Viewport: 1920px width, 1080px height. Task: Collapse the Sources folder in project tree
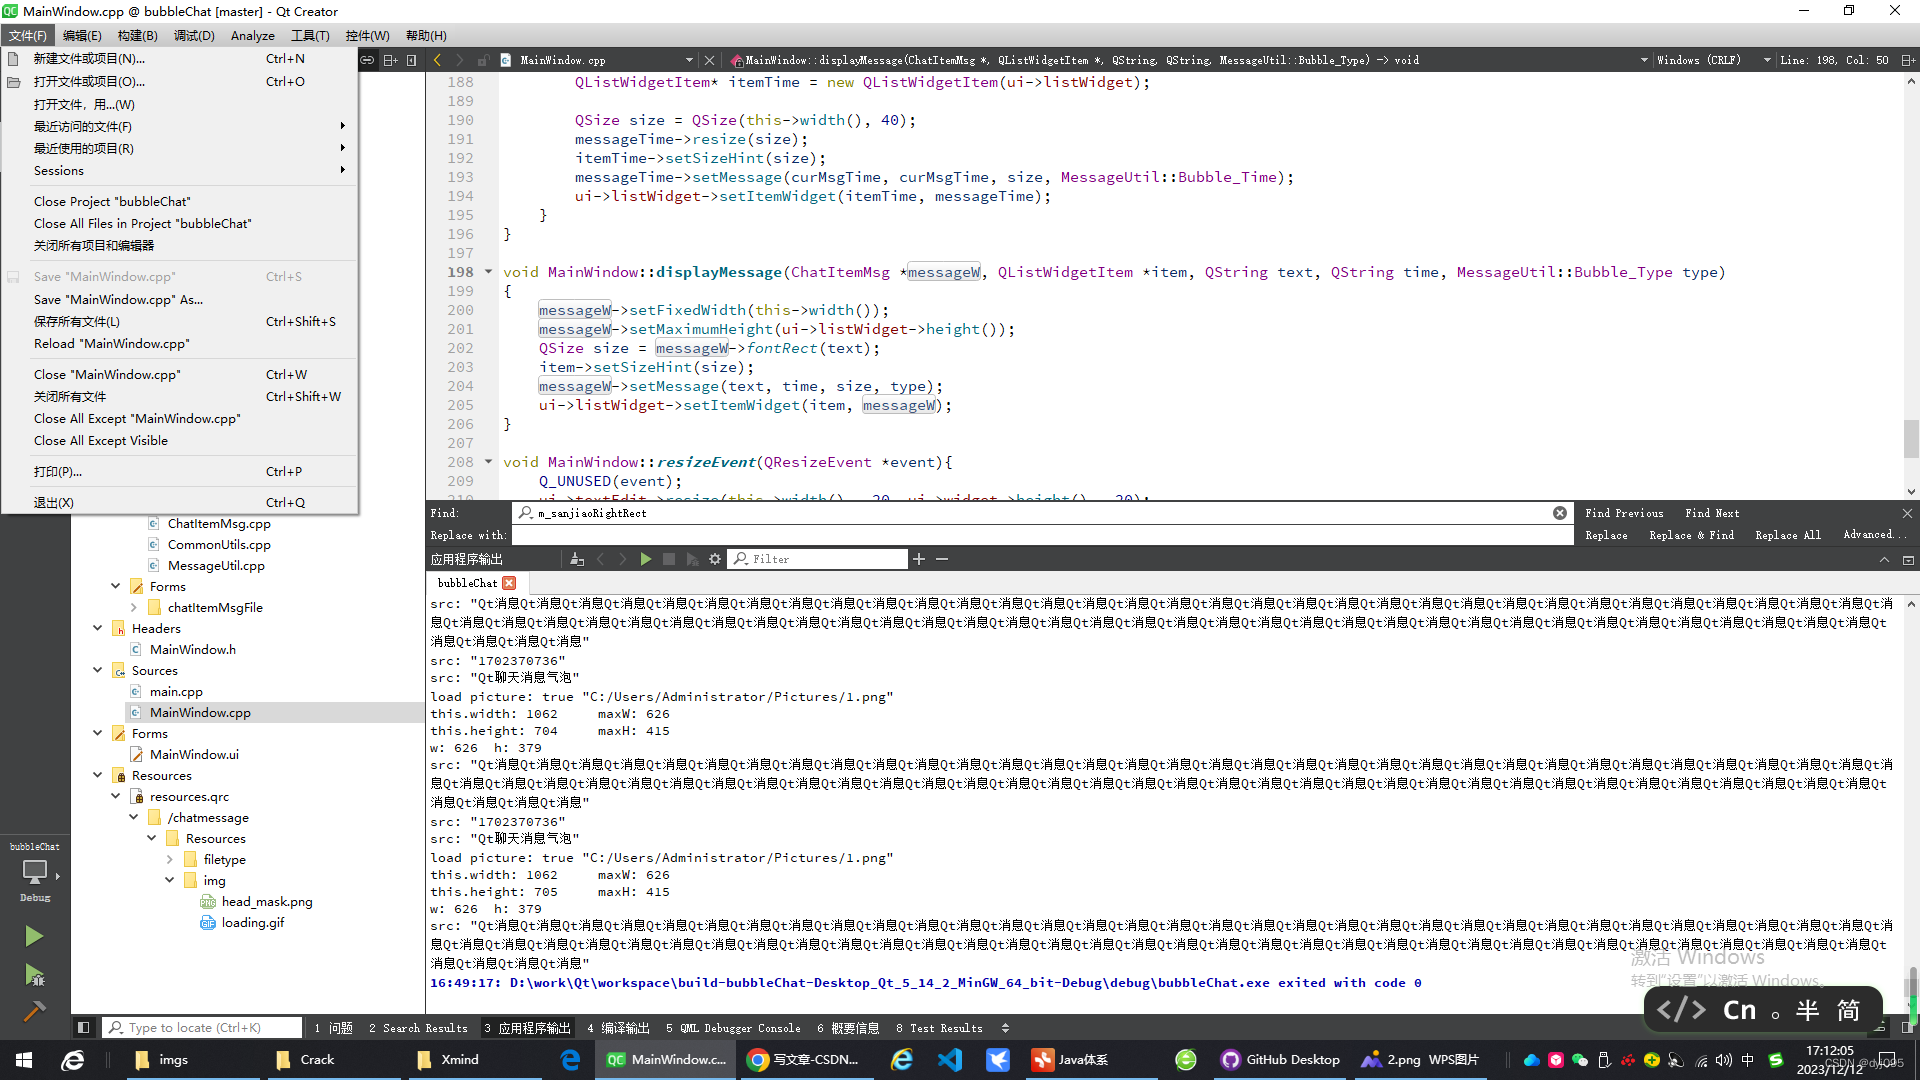98,670
